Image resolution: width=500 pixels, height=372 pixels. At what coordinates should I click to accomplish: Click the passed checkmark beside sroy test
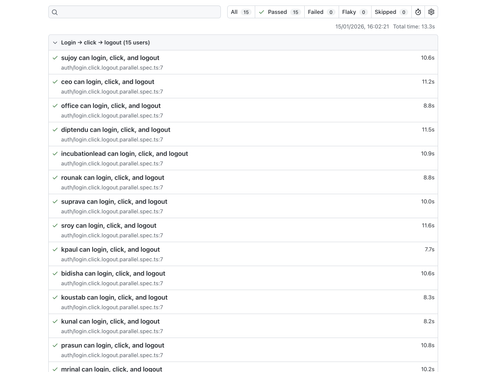(x=55, y=226)
